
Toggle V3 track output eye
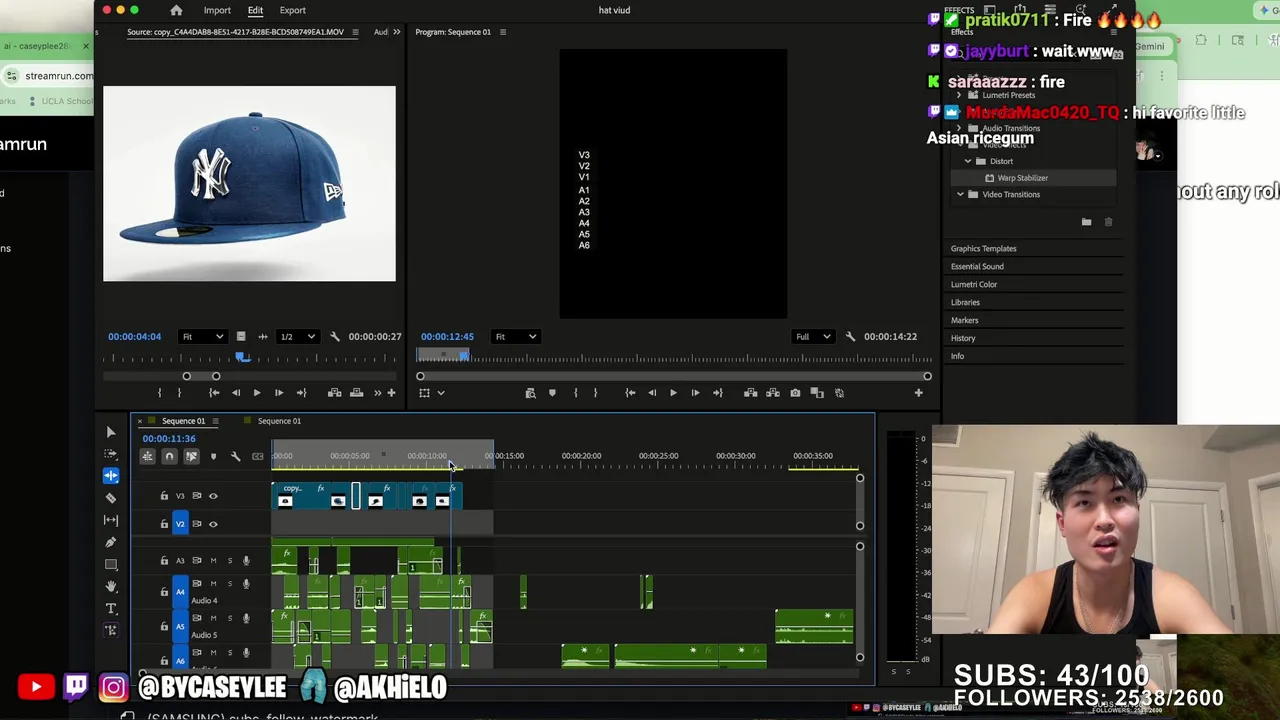tap(213, 496)
